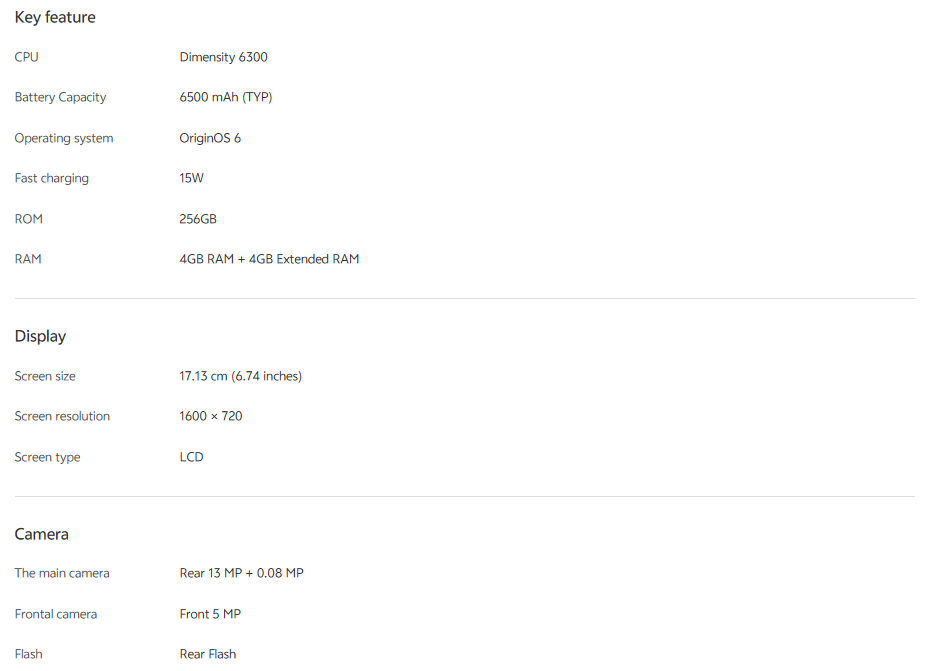The height and width of the screenshot is (671, 933).
Task: Click the Fast charging 15W value
Action: [191, 178]
